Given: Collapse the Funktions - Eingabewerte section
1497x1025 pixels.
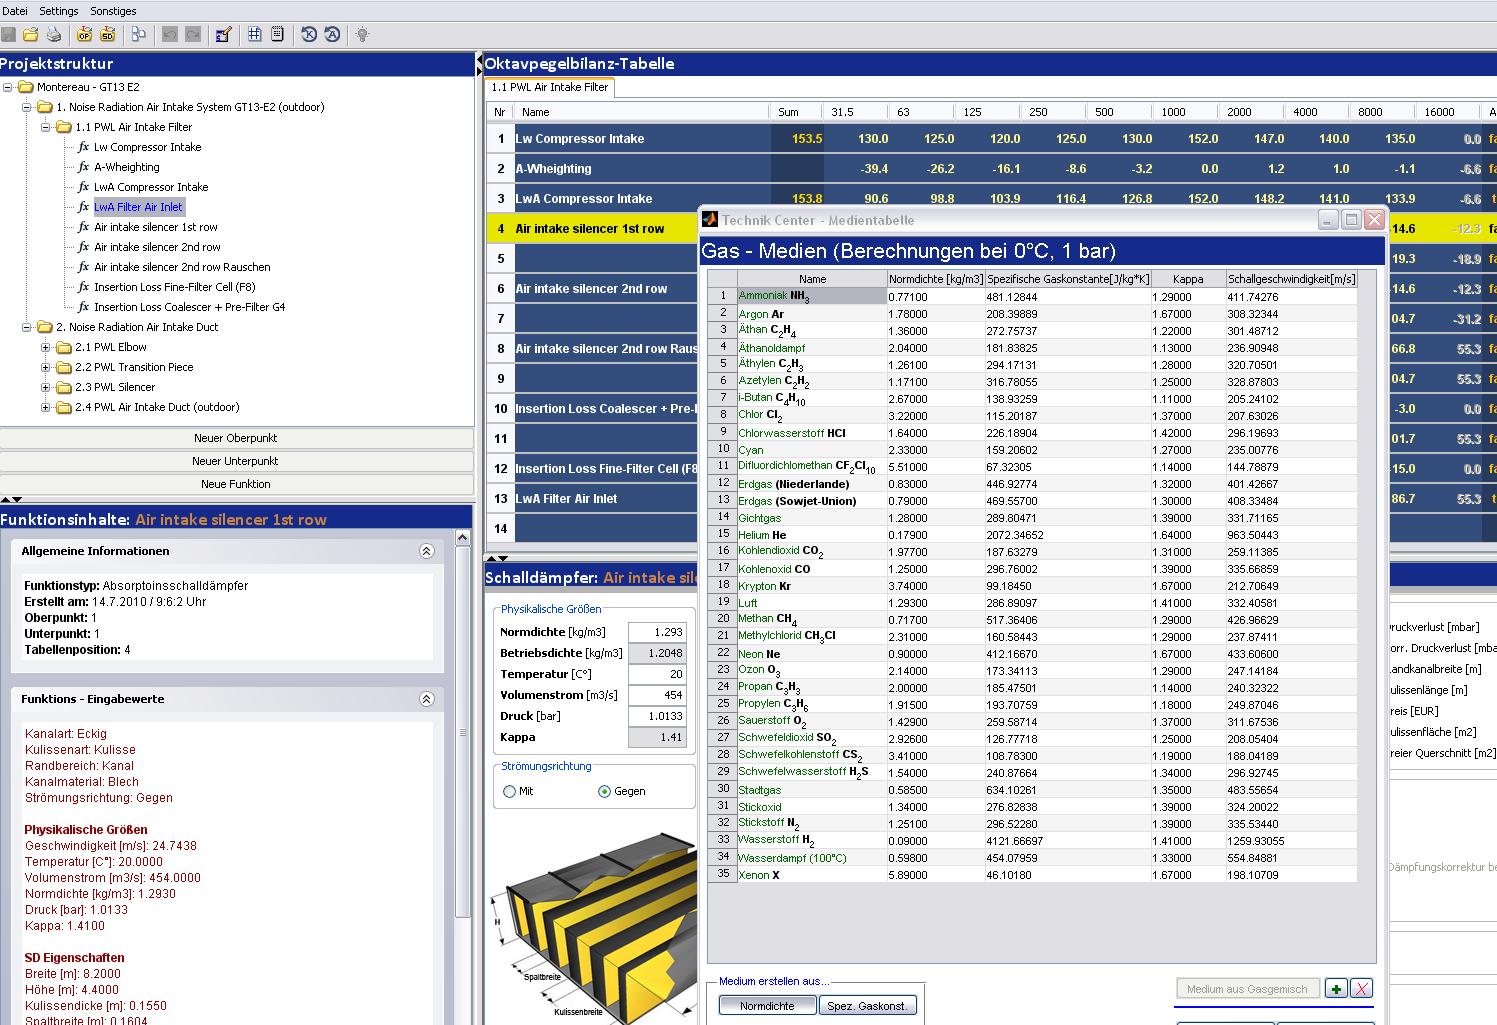Looking at the screenshot, I should (427, 699).
